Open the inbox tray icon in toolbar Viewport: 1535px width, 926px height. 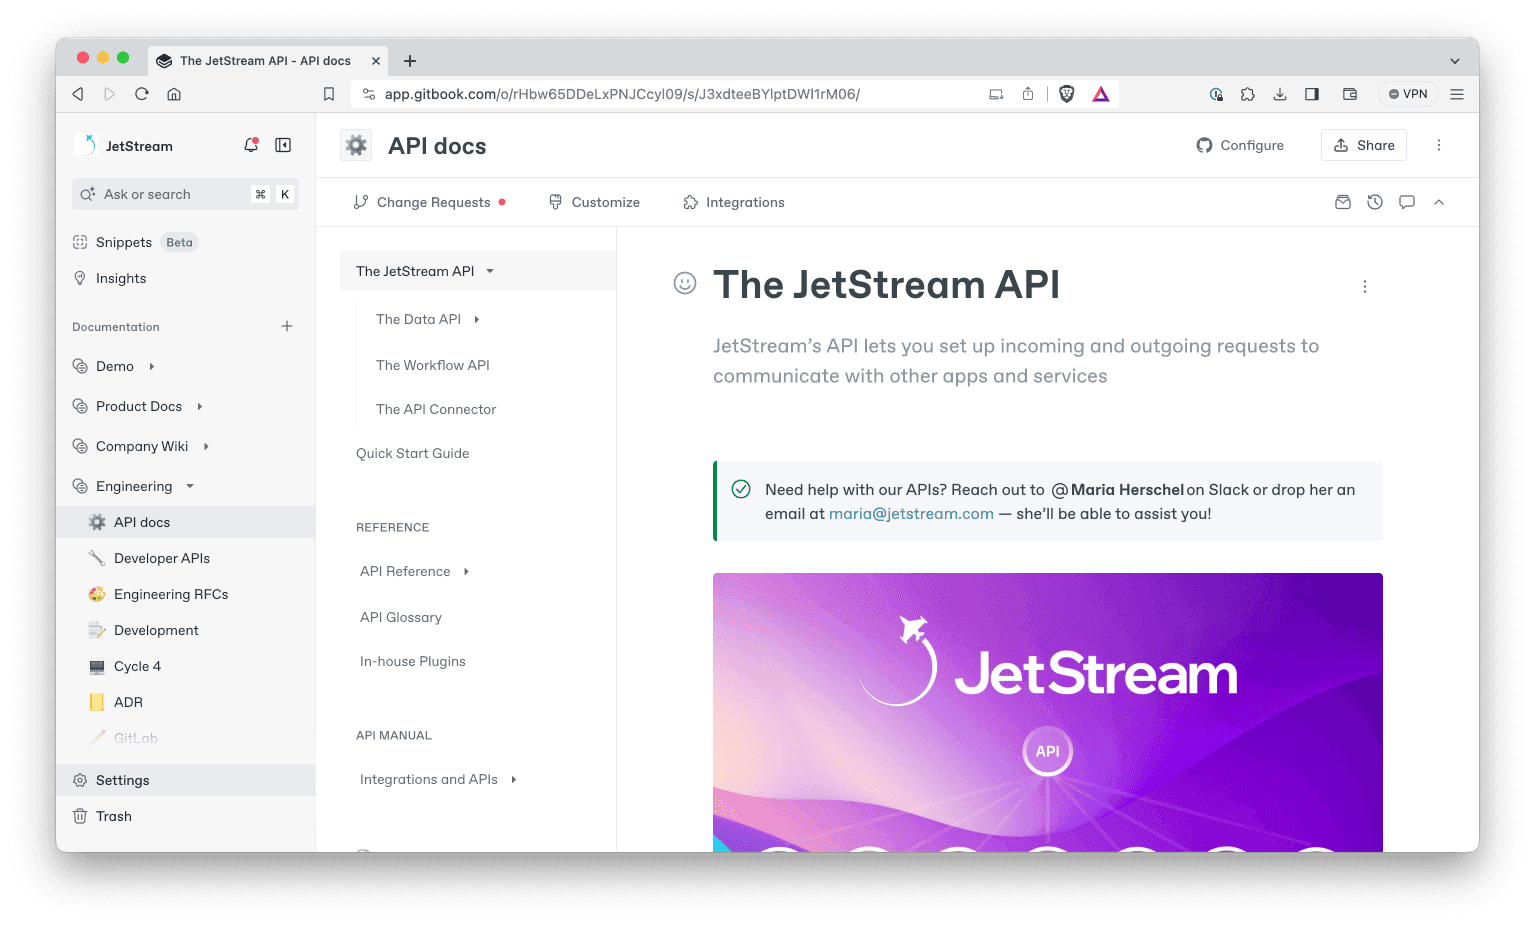pos(1343,202)
